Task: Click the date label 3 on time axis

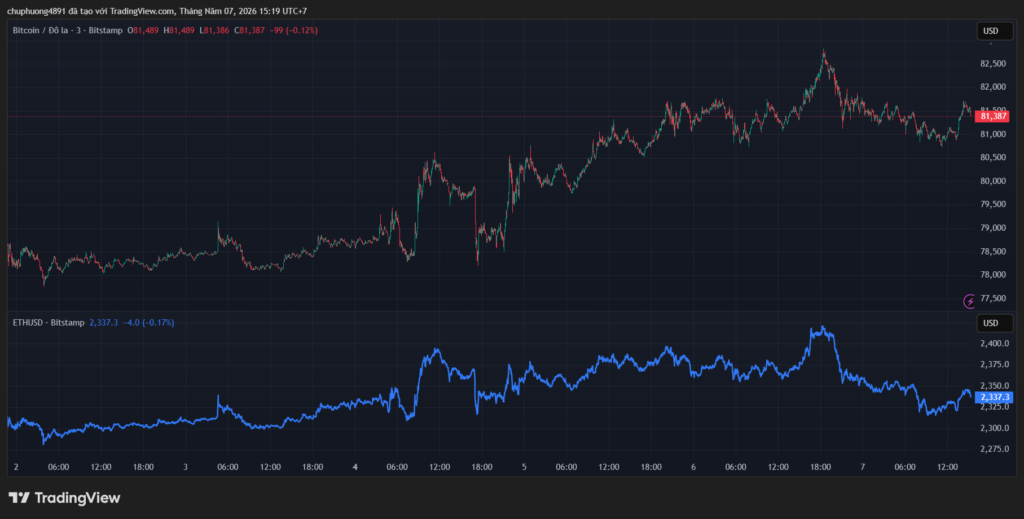Action: (185, 467)
